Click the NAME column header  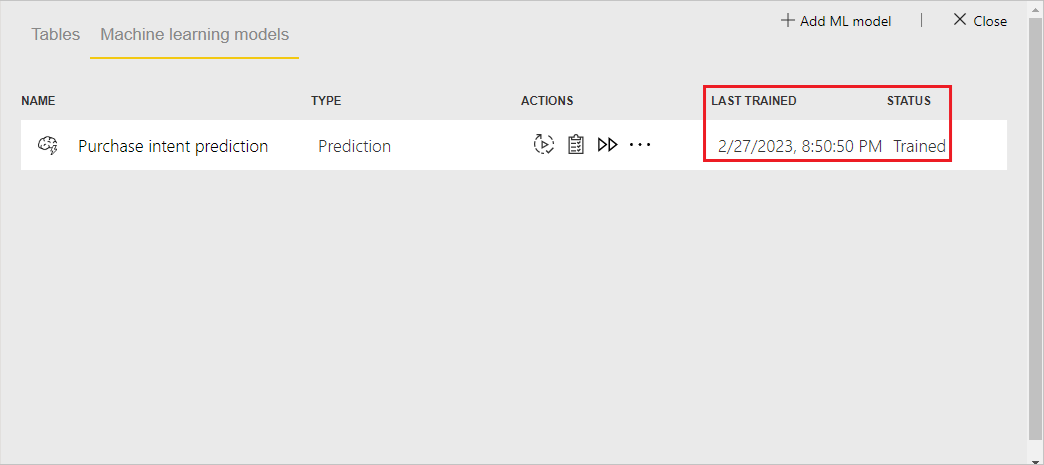38,101
